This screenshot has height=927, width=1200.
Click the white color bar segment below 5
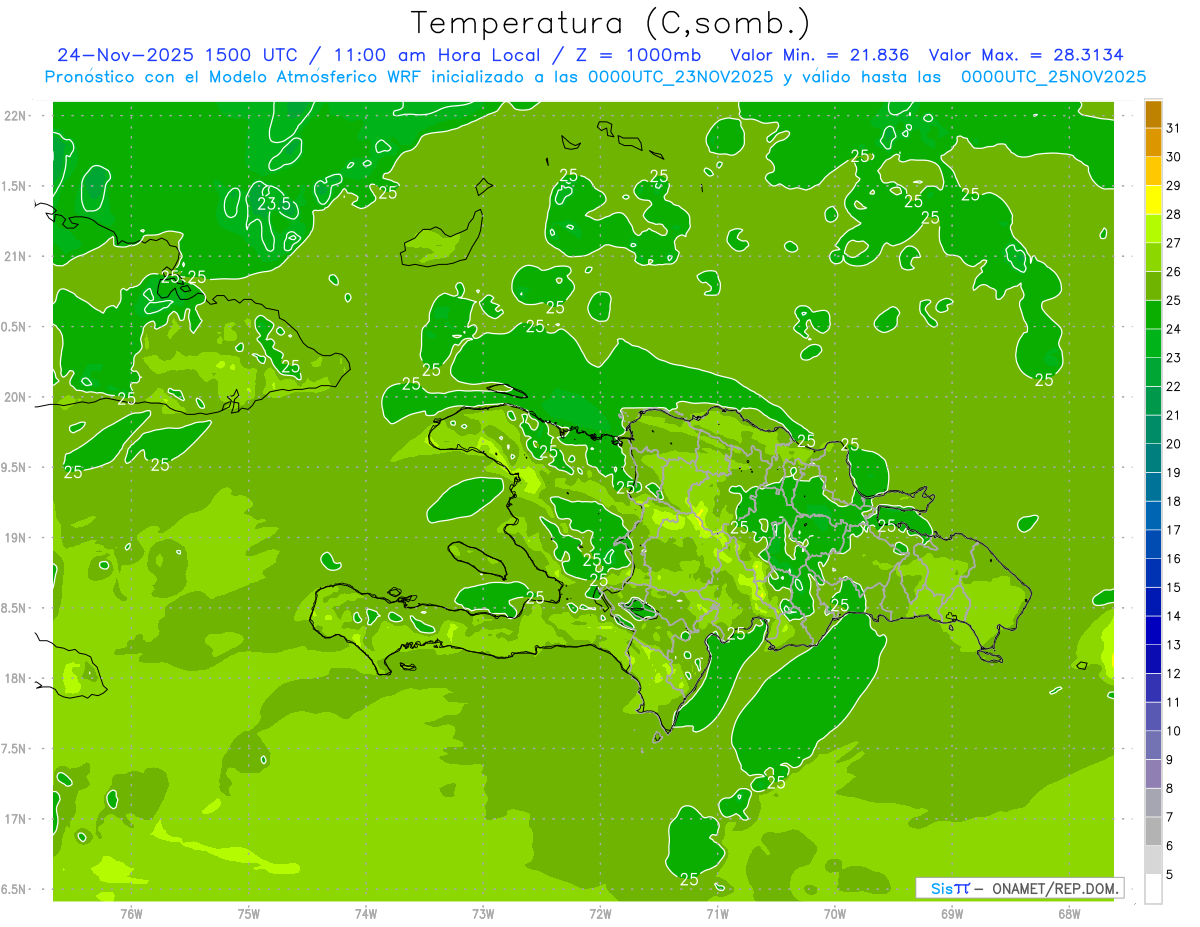pos(1153,889)
